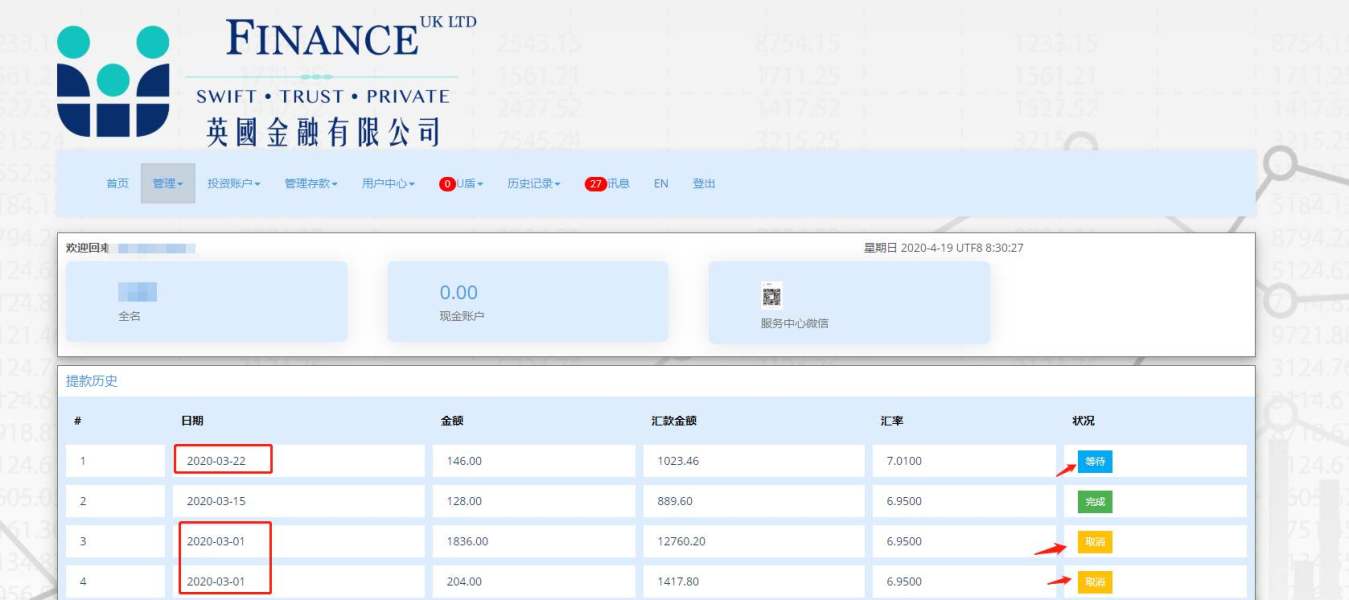Expand the 管理 dropdown menu

coord(168,184)
